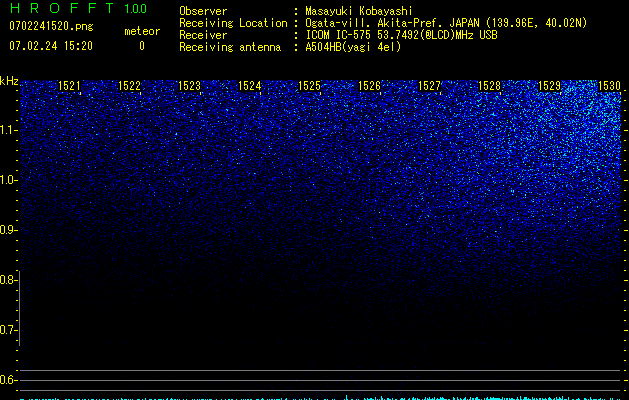Select the A504HB(yagi 4el) antenna text
This screenshot has width=629, height=400.
353,47
